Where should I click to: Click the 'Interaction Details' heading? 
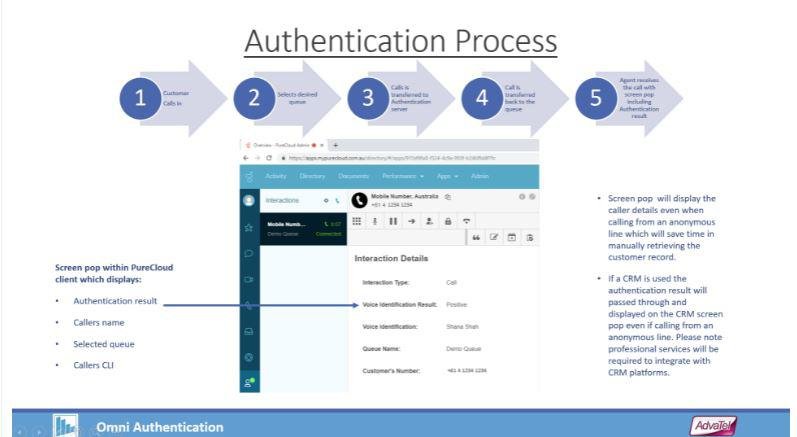(391, 258)
